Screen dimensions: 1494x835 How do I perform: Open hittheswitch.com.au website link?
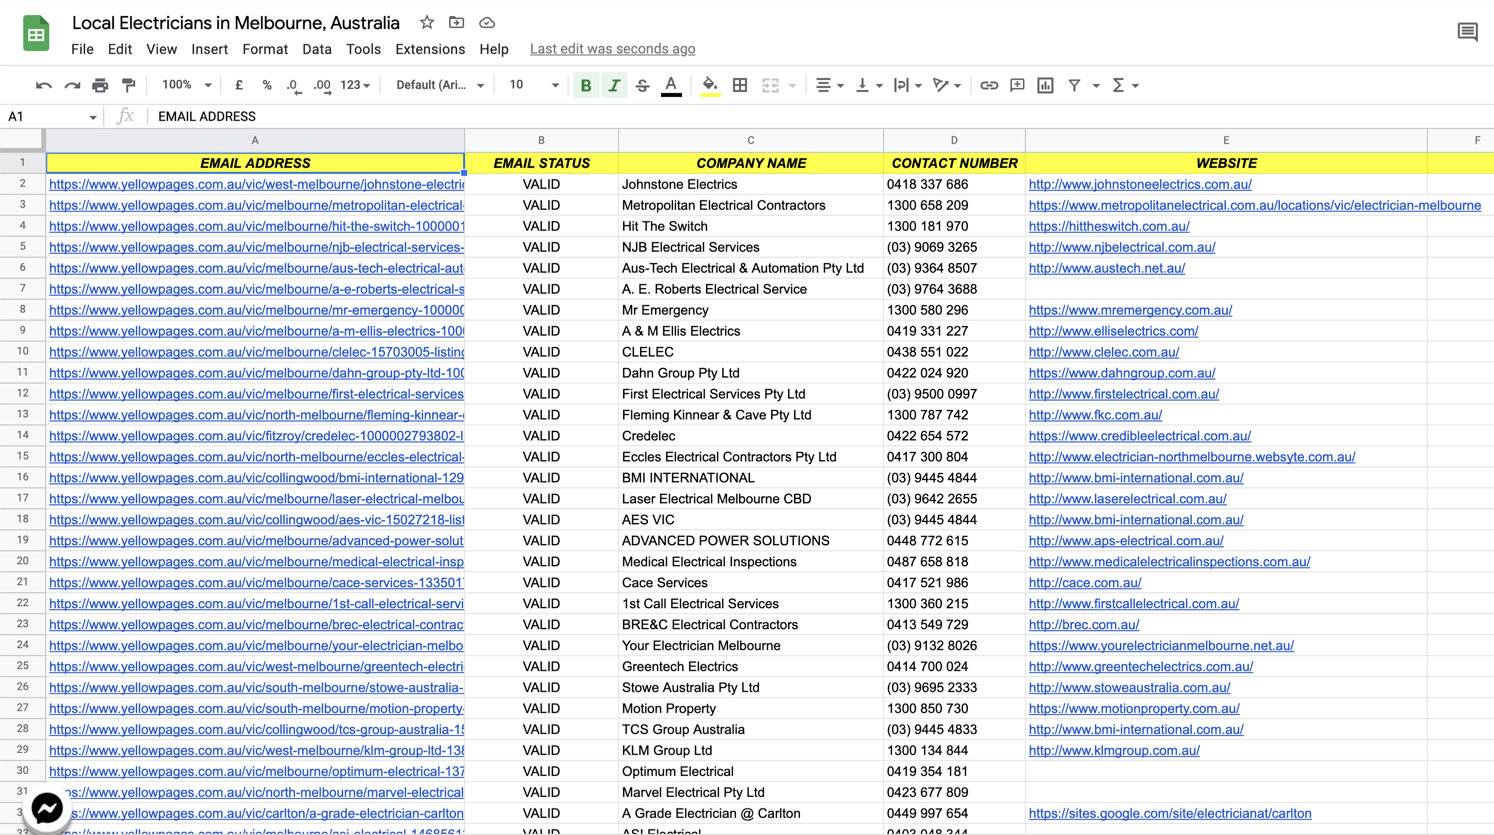1109,226
